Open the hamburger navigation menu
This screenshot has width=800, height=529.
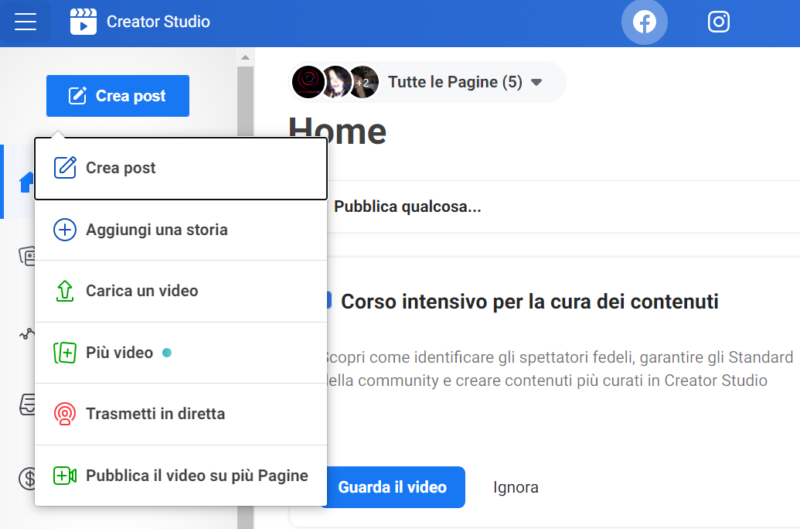25,22
